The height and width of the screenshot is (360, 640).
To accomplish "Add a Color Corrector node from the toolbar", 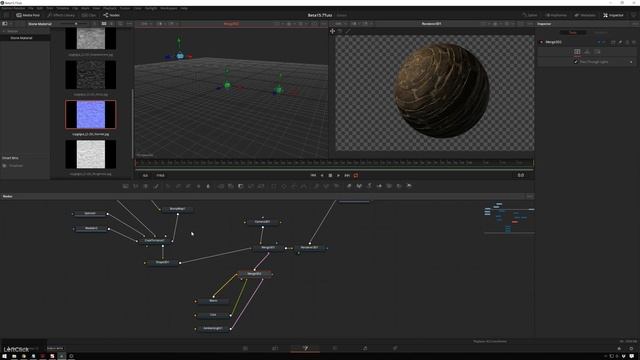I will [168, 186].
